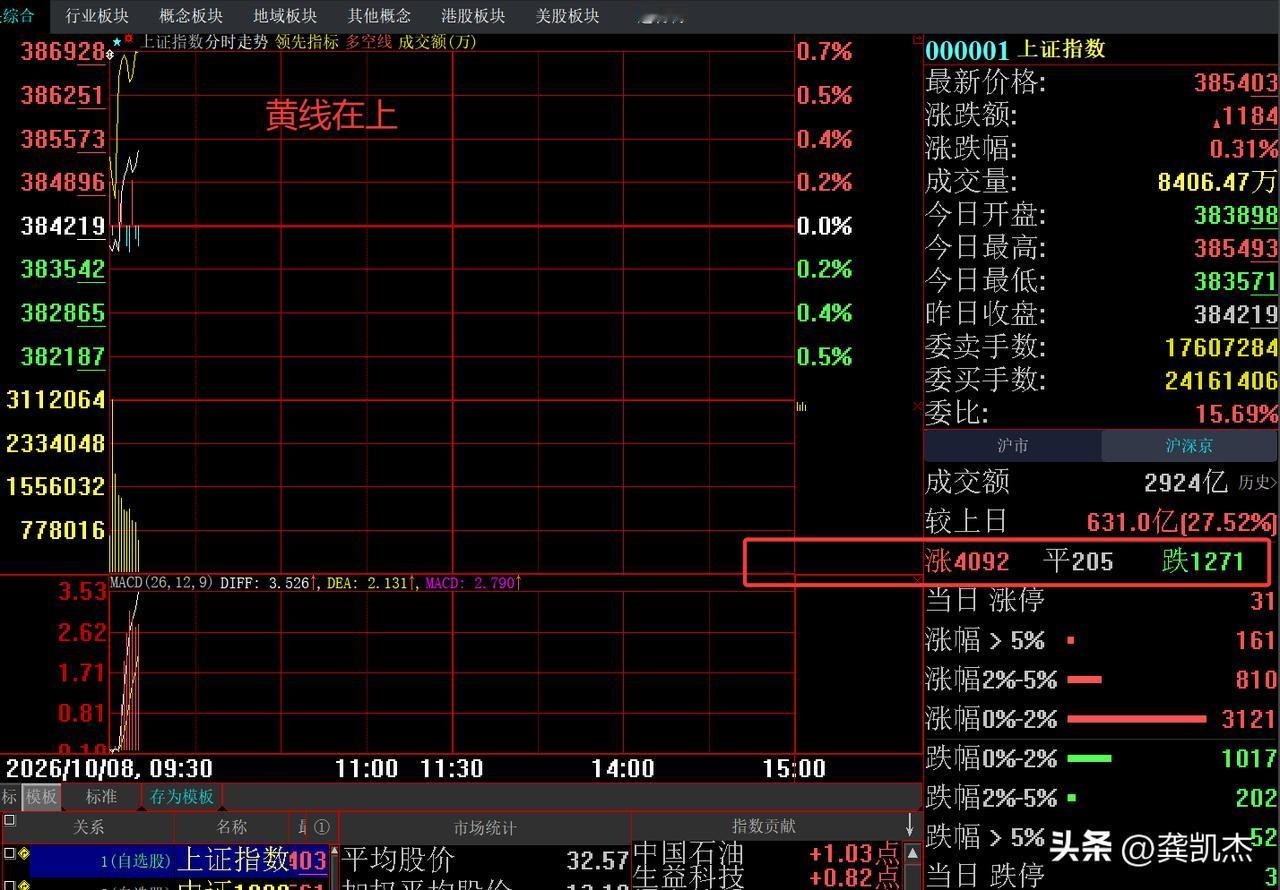Screen dimensions: 1280x890
Task: Click the 中国石油 contribution row
Action: pyautogui.click(x=768, y=856)
